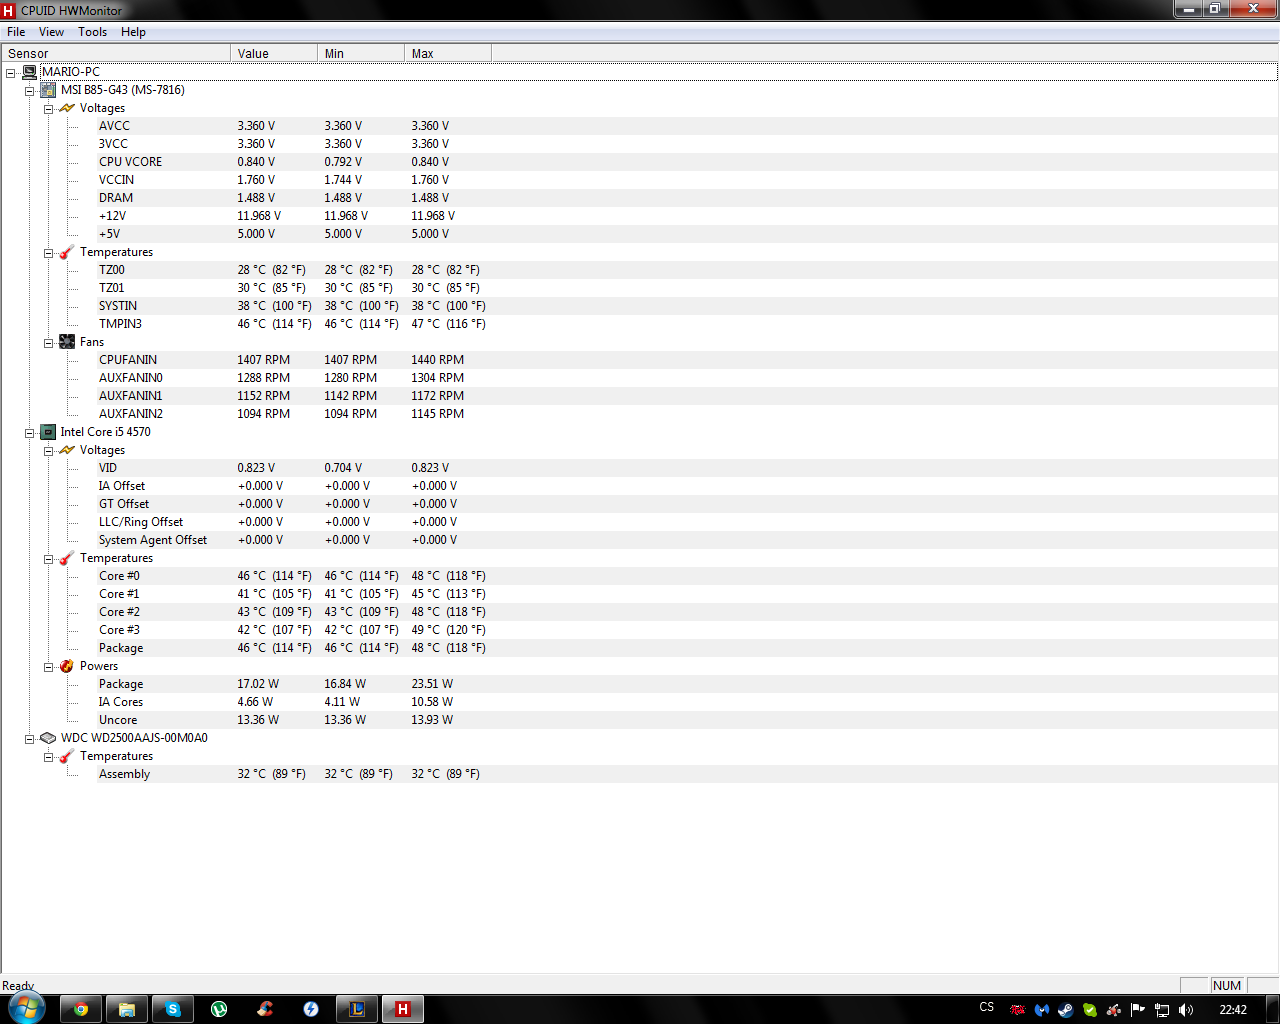Click the thermometer icon above Core #0

tap(67, 558)
